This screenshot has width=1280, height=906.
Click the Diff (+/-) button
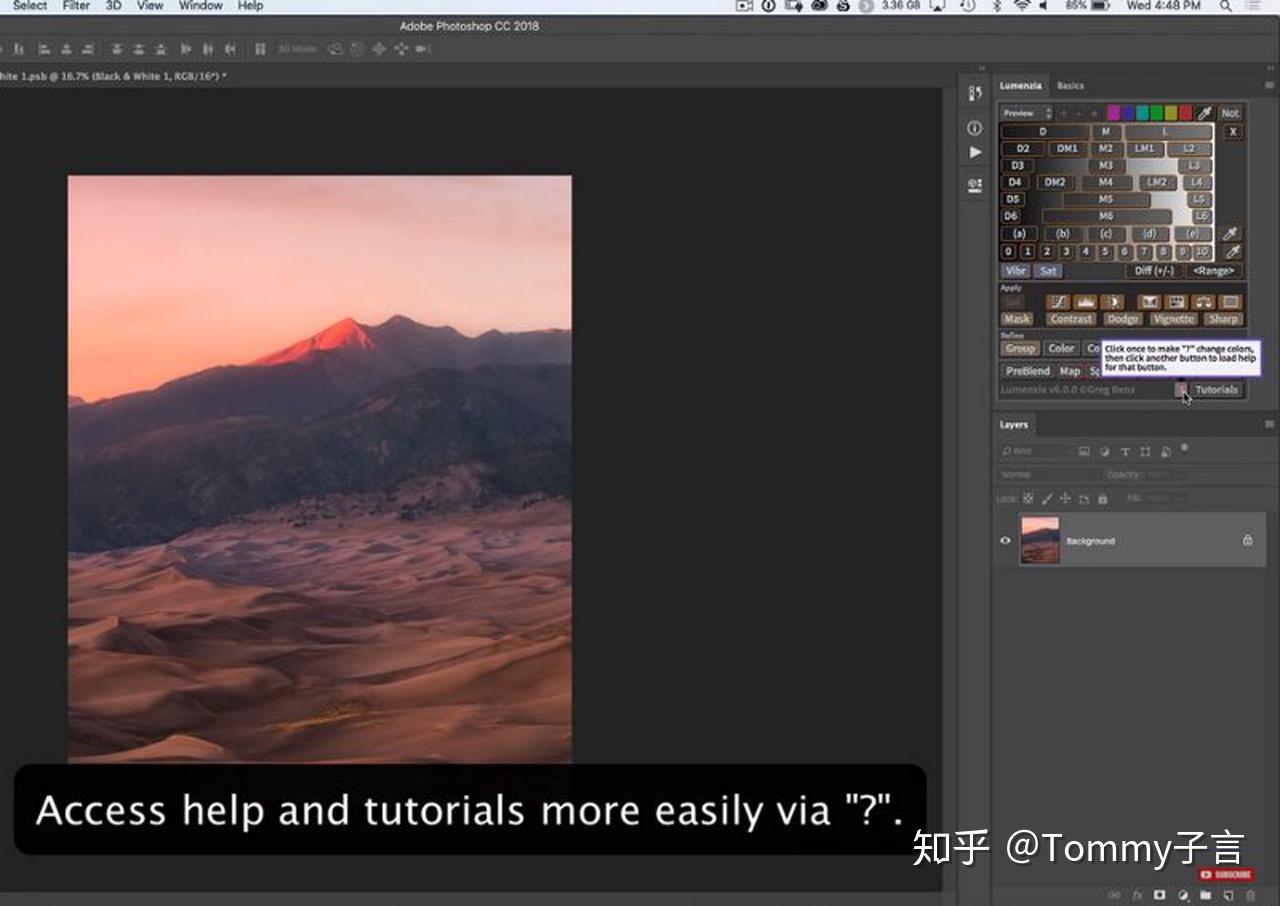point(1154,271)
